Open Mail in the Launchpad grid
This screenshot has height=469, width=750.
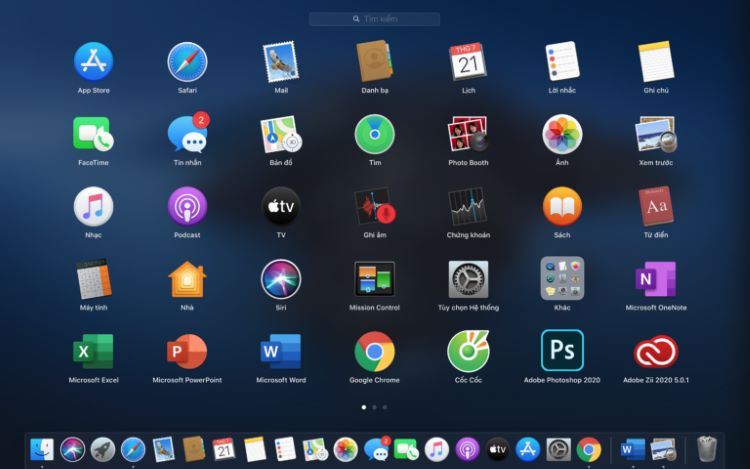(281, 62)
